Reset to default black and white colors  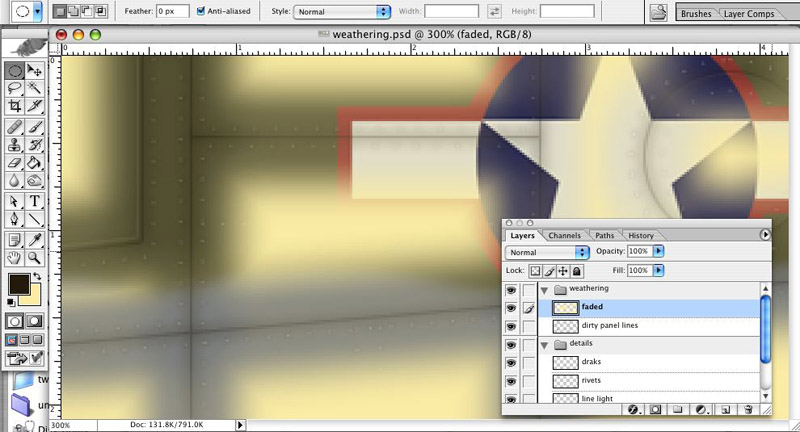[11, 302]
